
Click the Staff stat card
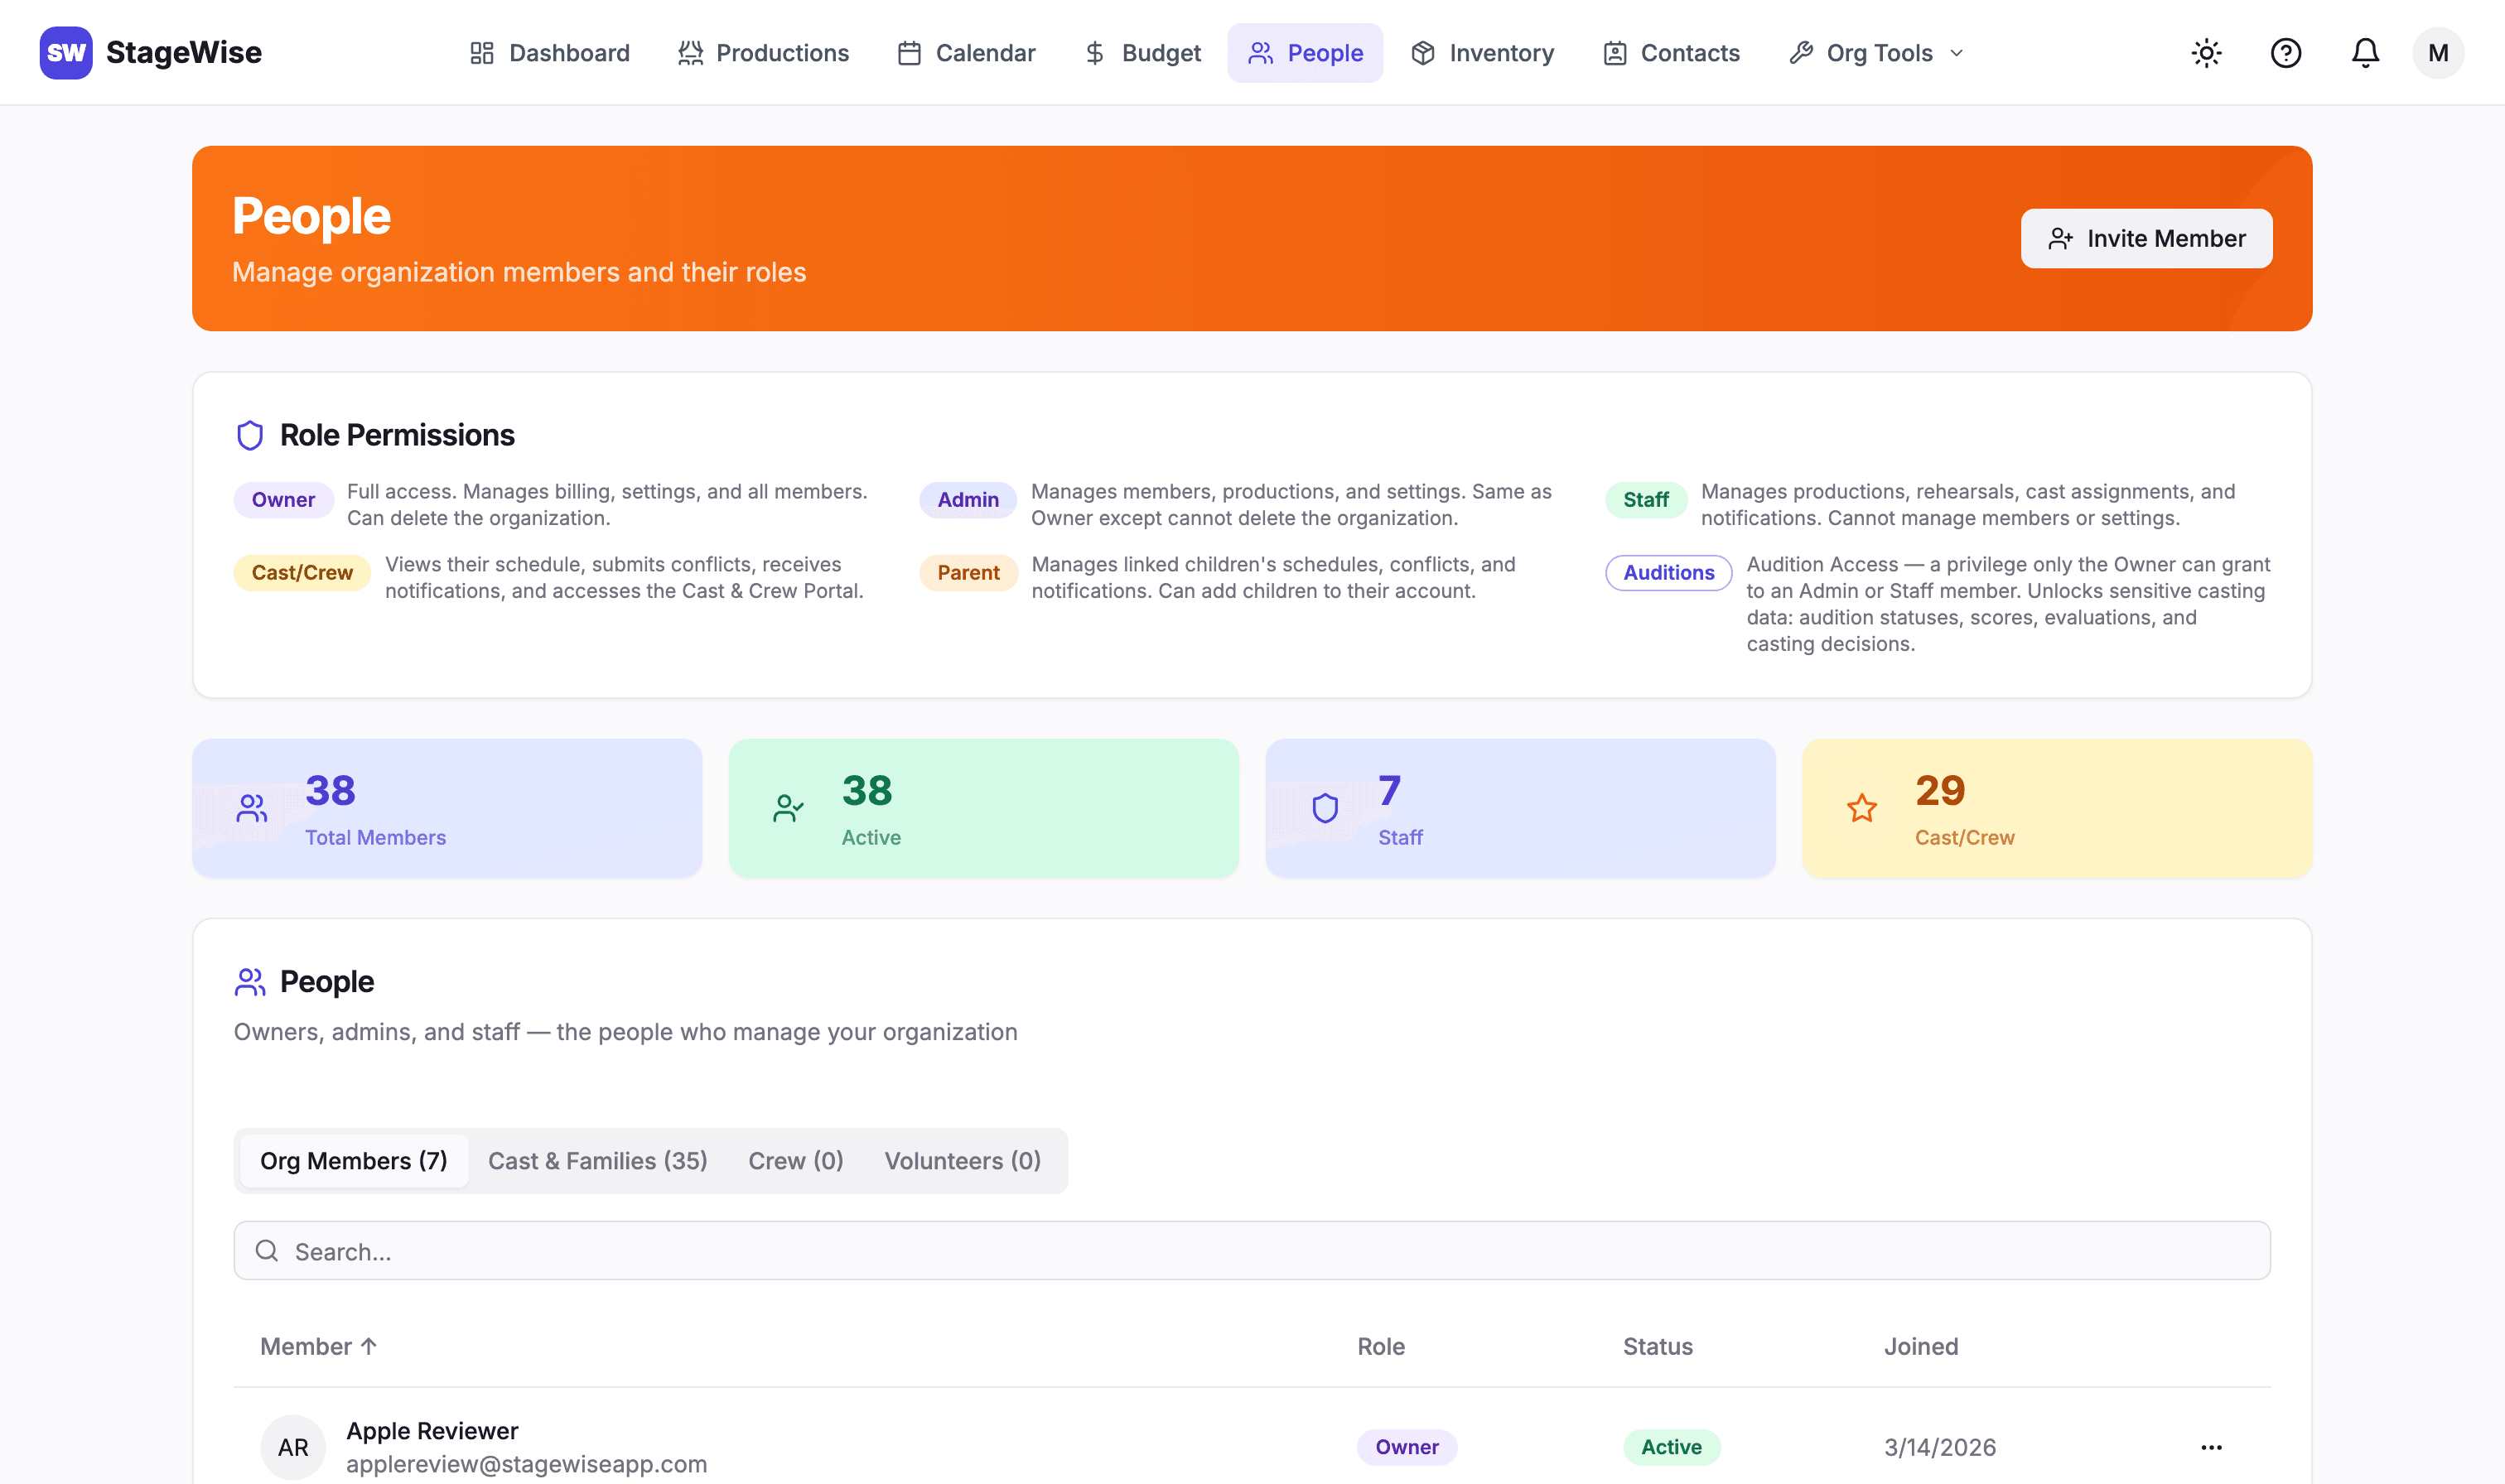point(1520,808)
